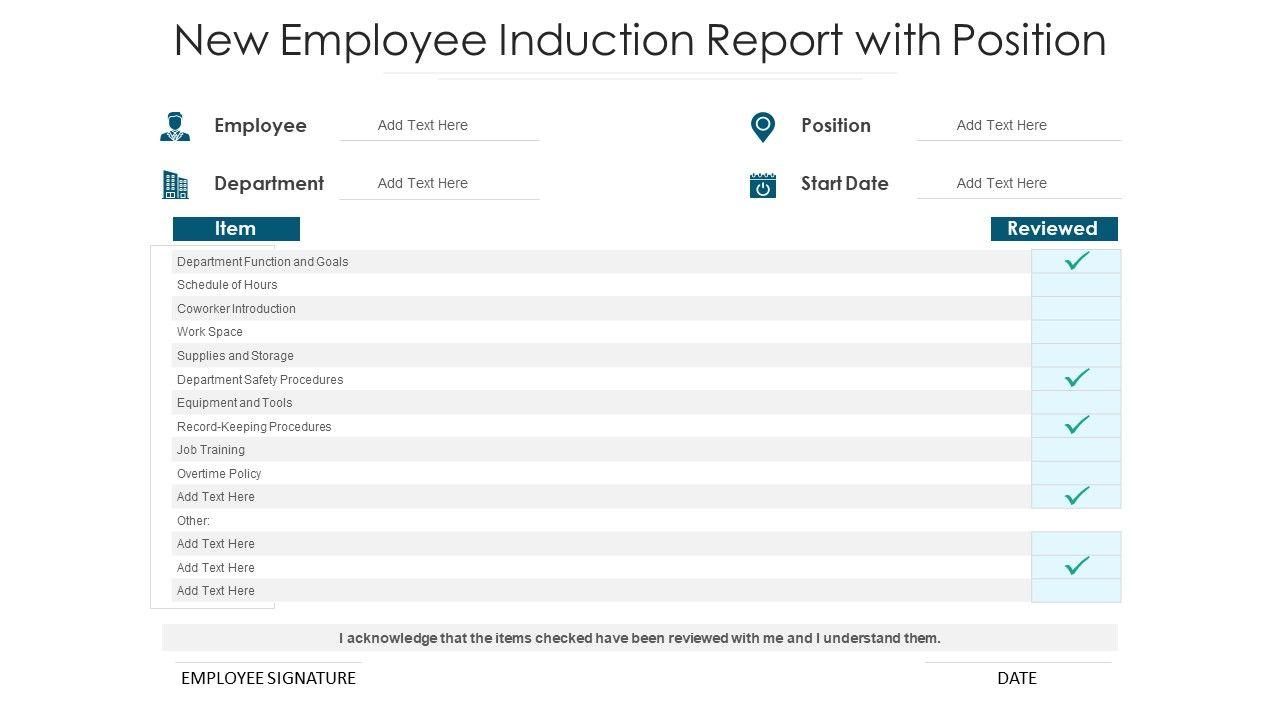Image resolution: width=1280 pixels, height=720 pixels.
Task: Click the 'Department' field label
Action: point(269,184)
